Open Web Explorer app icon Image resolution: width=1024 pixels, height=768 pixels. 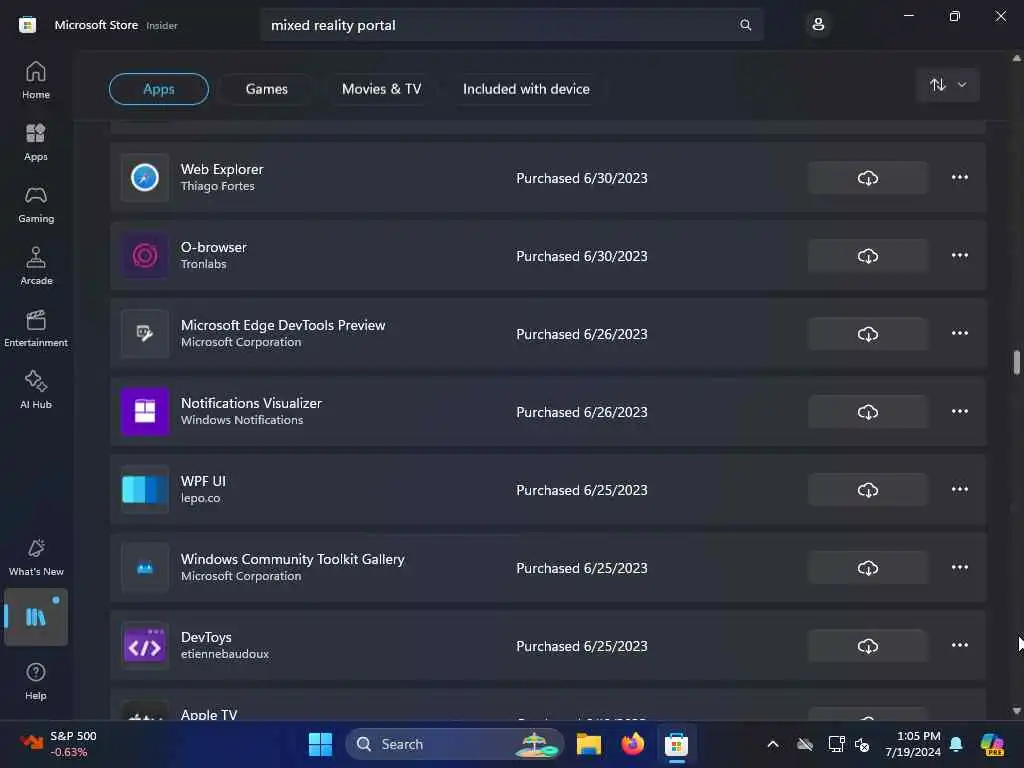pyautogui.click(x=145, y=178)
